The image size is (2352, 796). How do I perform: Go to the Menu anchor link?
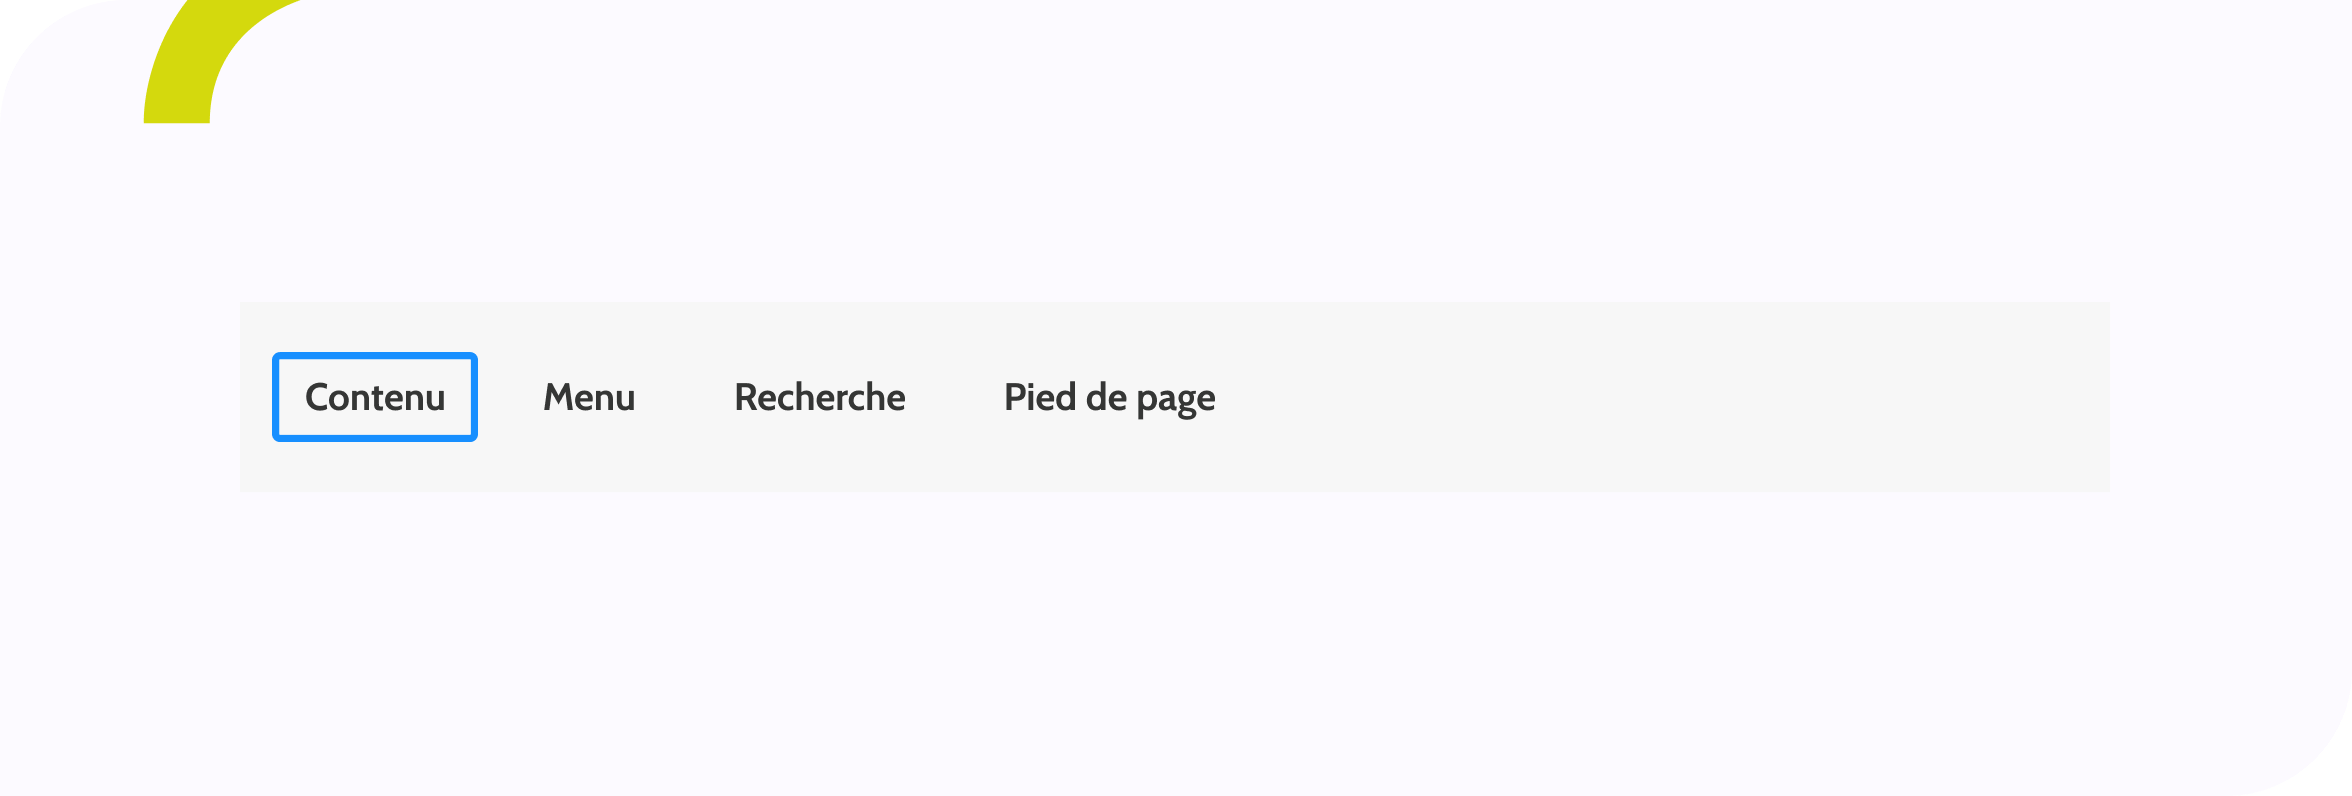[x=589, y=397]
